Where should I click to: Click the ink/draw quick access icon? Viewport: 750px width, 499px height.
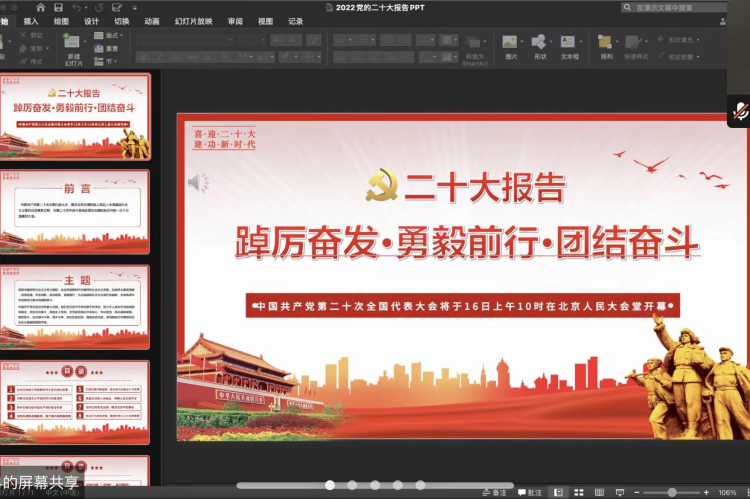pyautogui.click(x=117, y=7)
